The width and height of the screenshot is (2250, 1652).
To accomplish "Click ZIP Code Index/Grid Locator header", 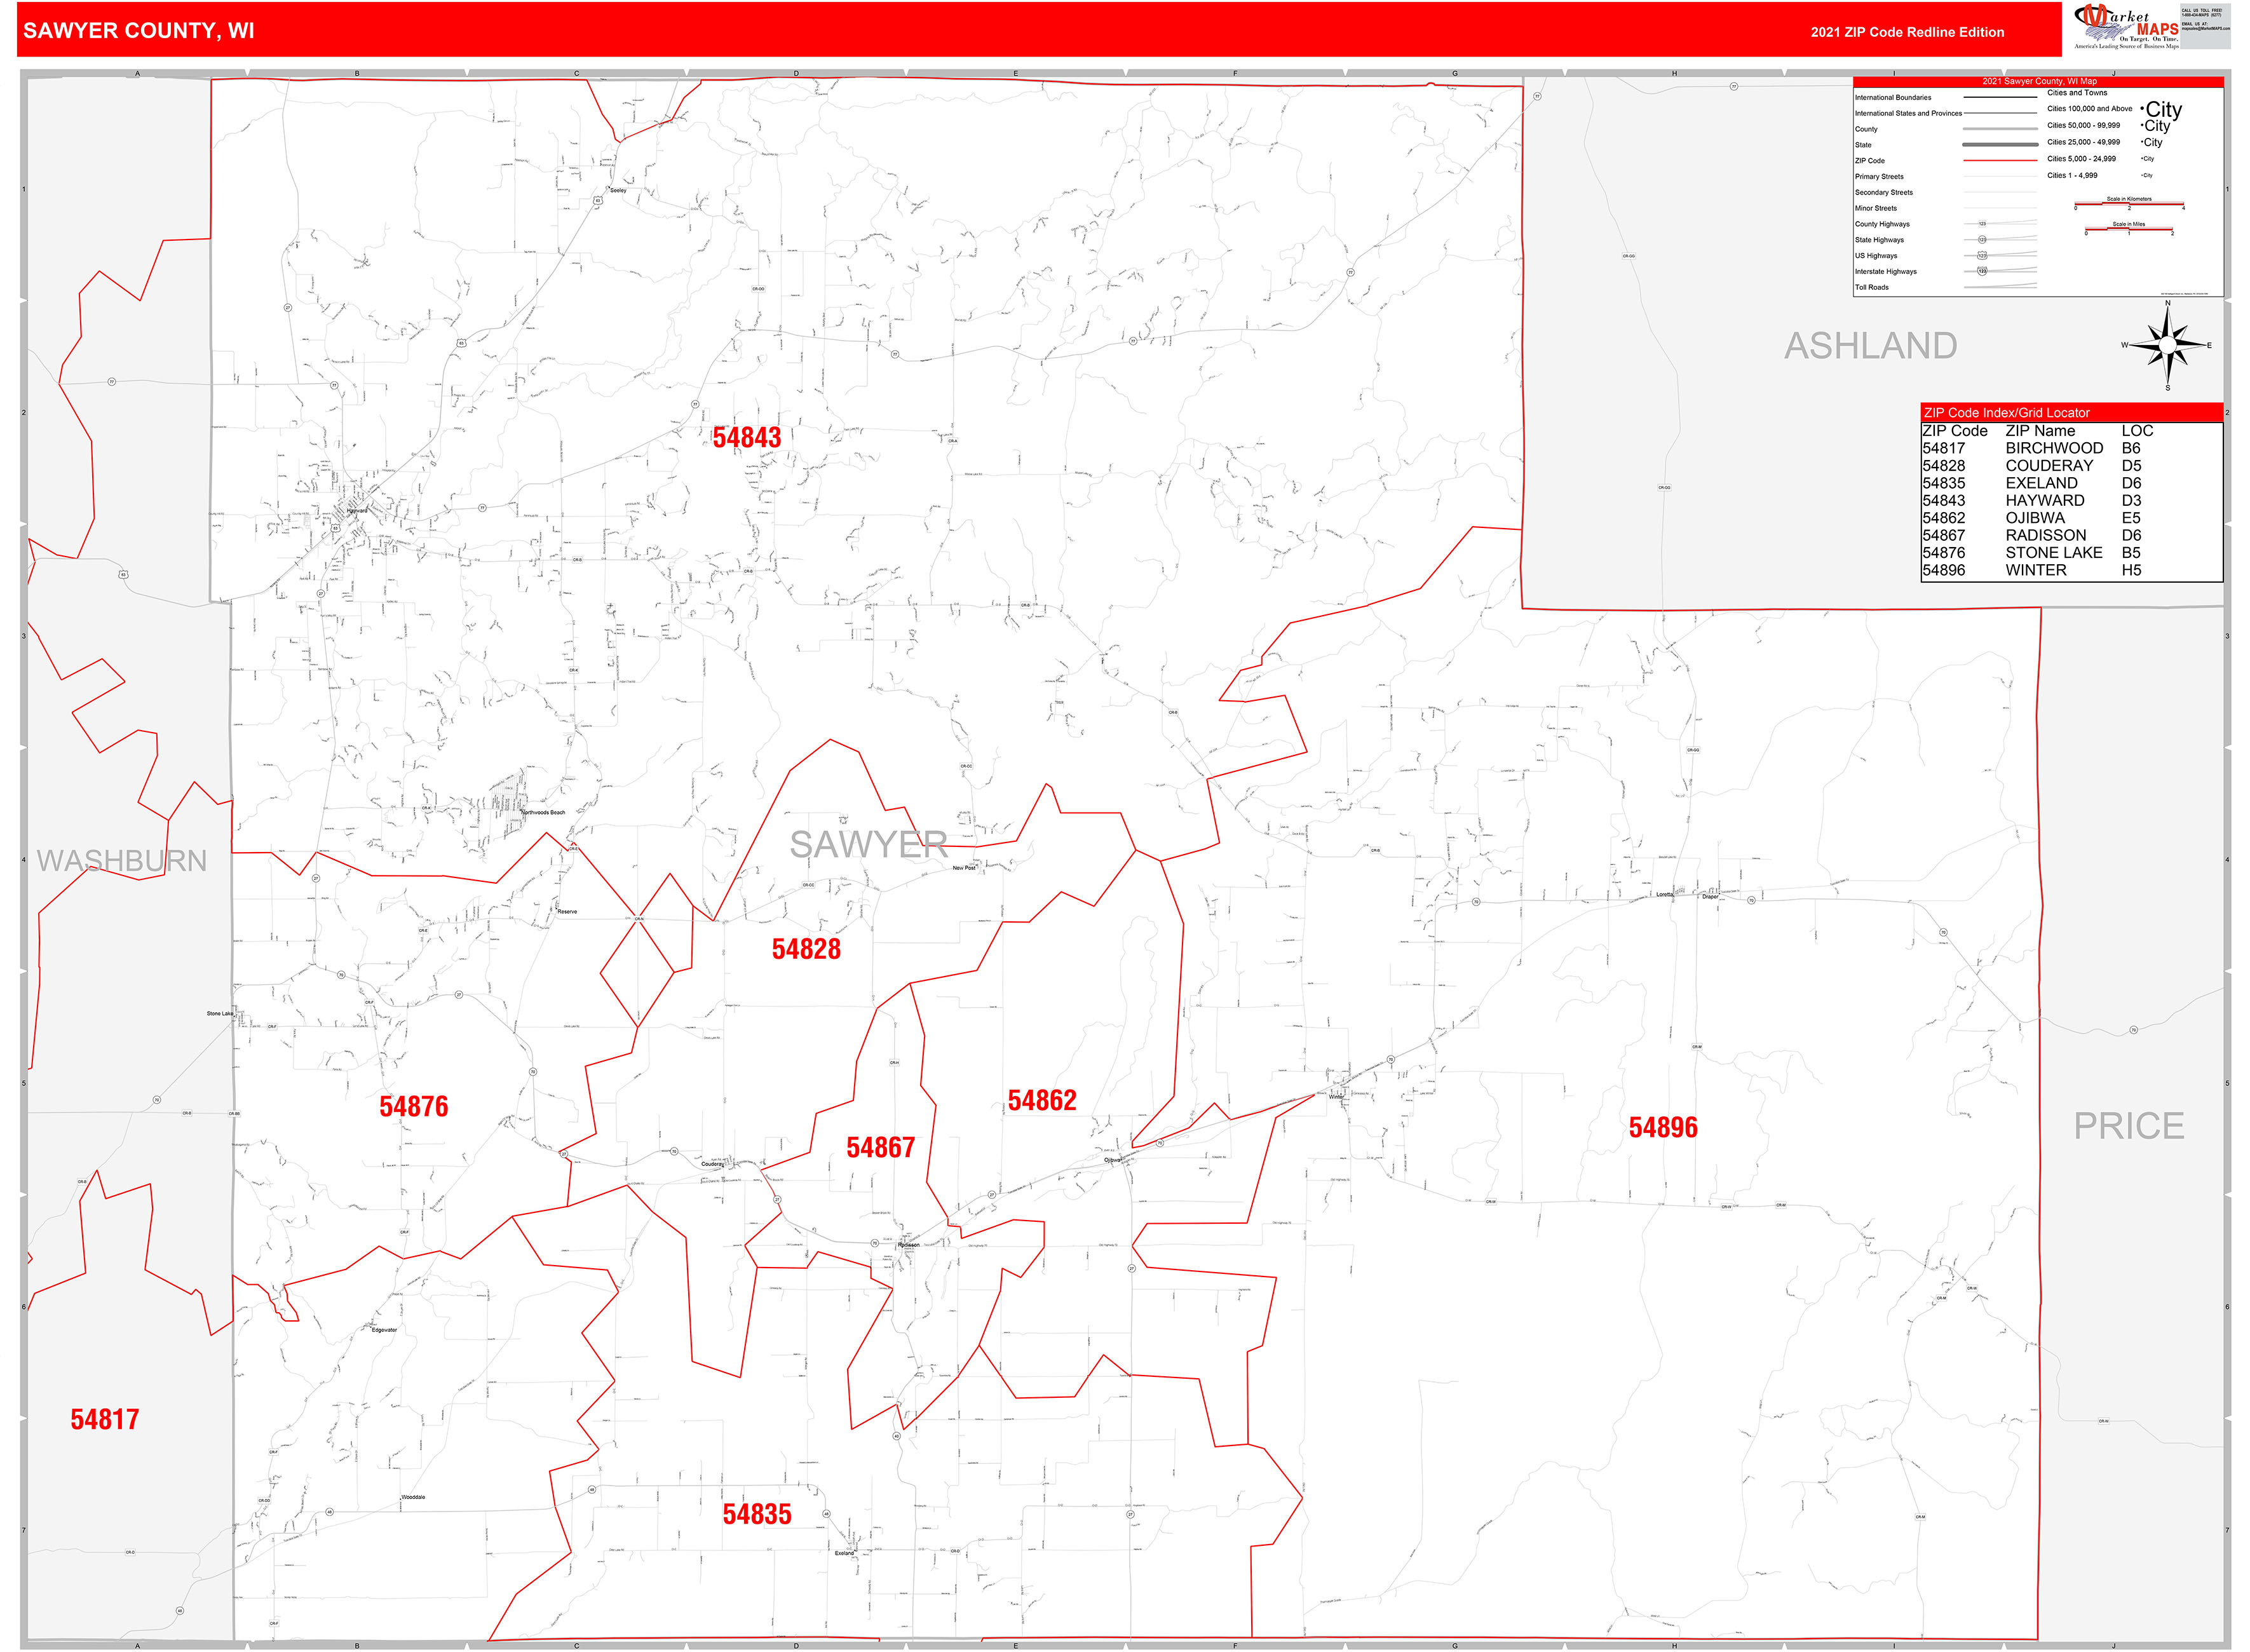I will (x=2006, y=412).
